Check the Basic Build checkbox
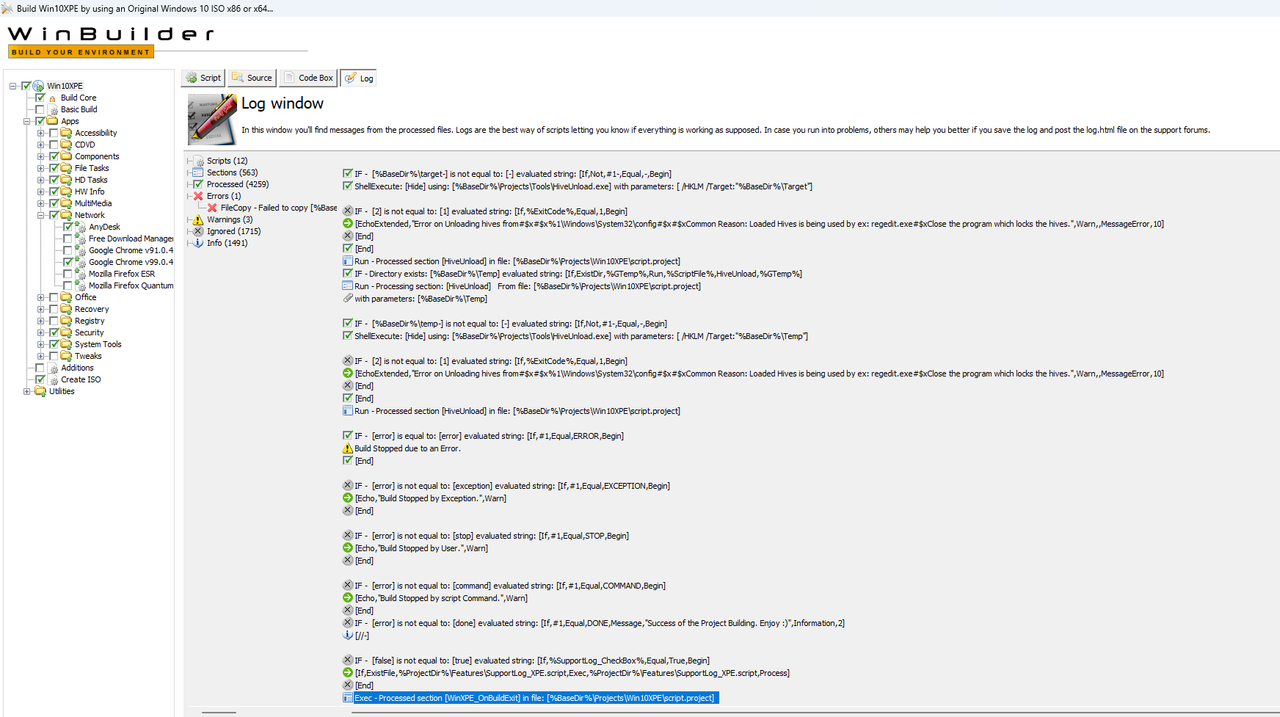Screen dimensions: 1280x717 [x=40, y=109]
